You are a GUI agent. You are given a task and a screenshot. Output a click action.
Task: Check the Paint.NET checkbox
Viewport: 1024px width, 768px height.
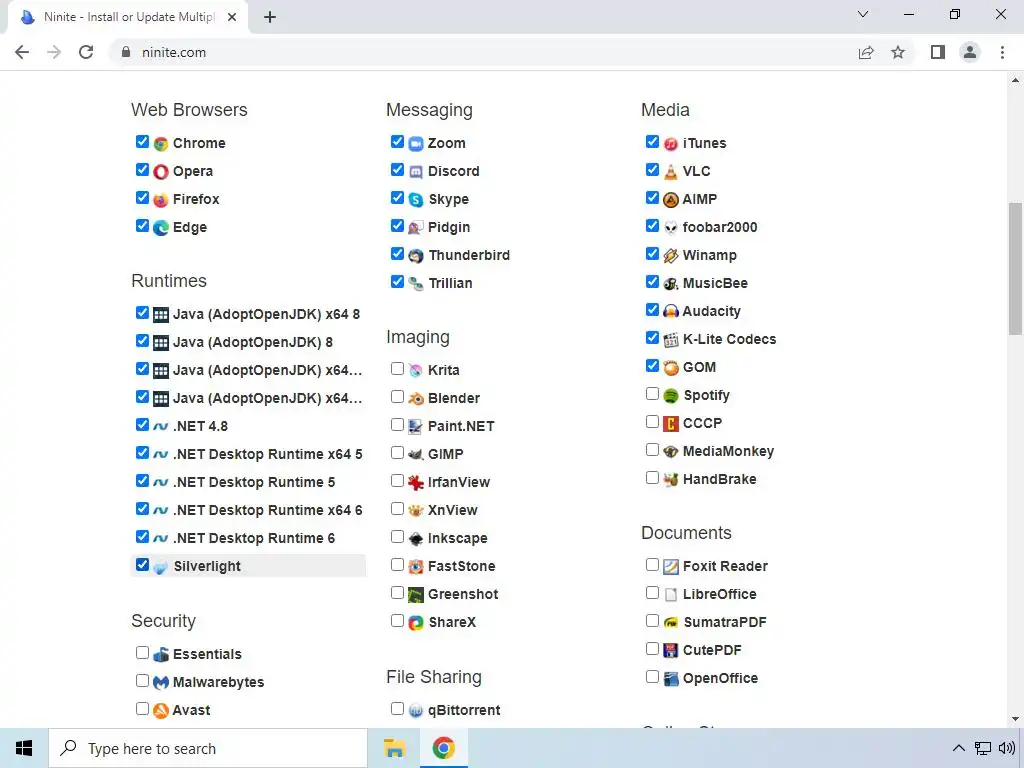pos(397,424)
